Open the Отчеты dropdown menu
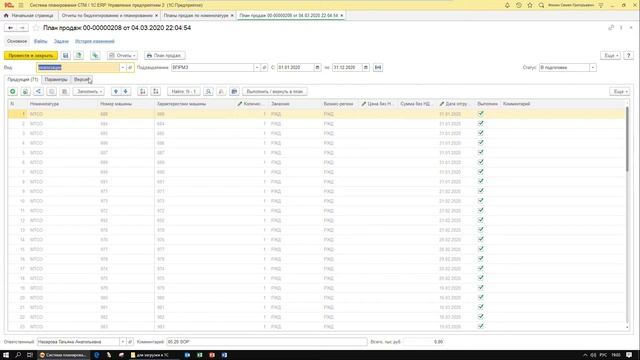Viewport: 640px width, 360px height. click(x=122, y=56)
